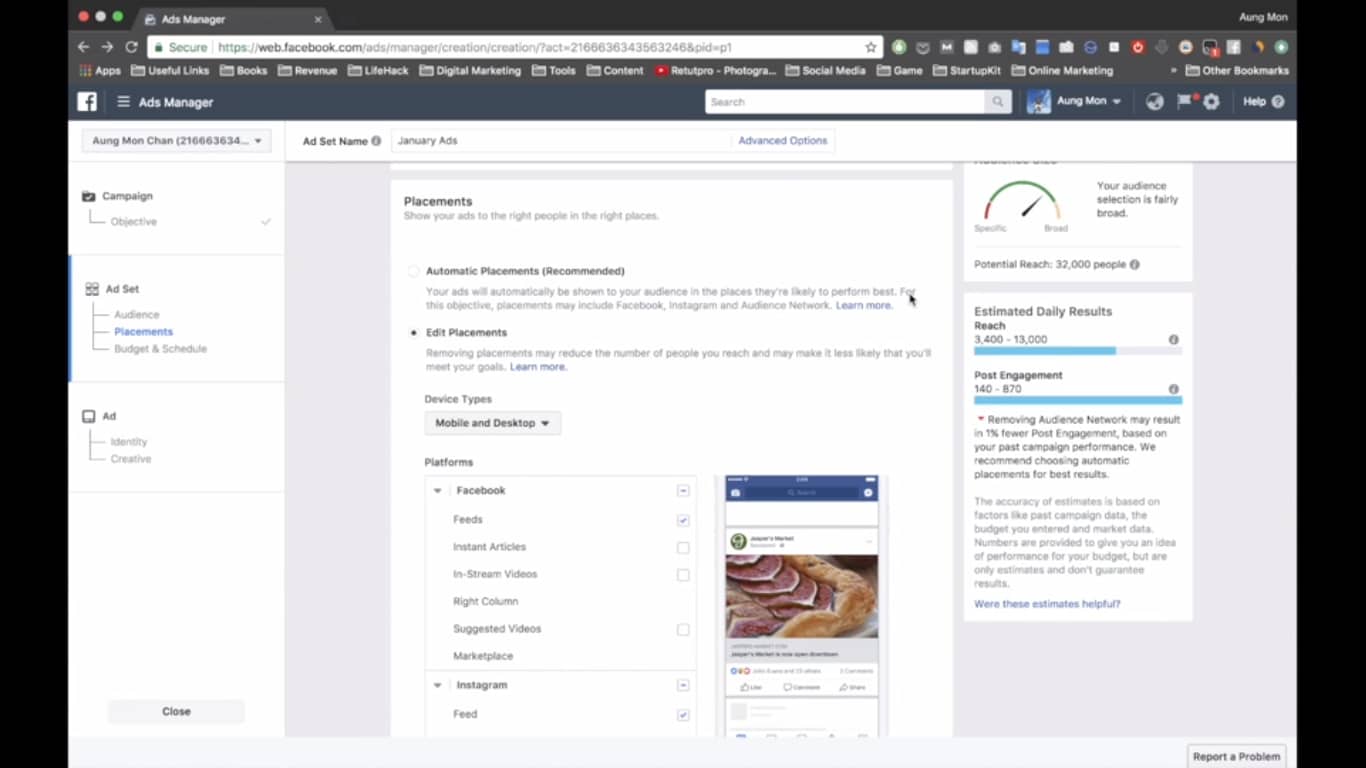
Task: Toggle the Instagram platform checkbox
Action: [683, 686]
